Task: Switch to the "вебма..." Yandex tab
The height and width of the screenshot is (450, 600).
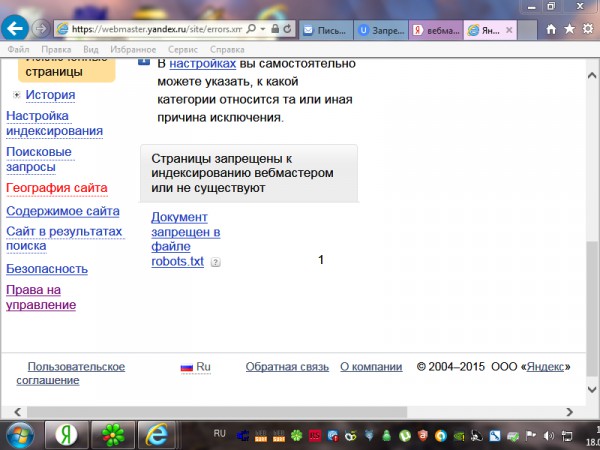Action: click(x=436, y=30)
